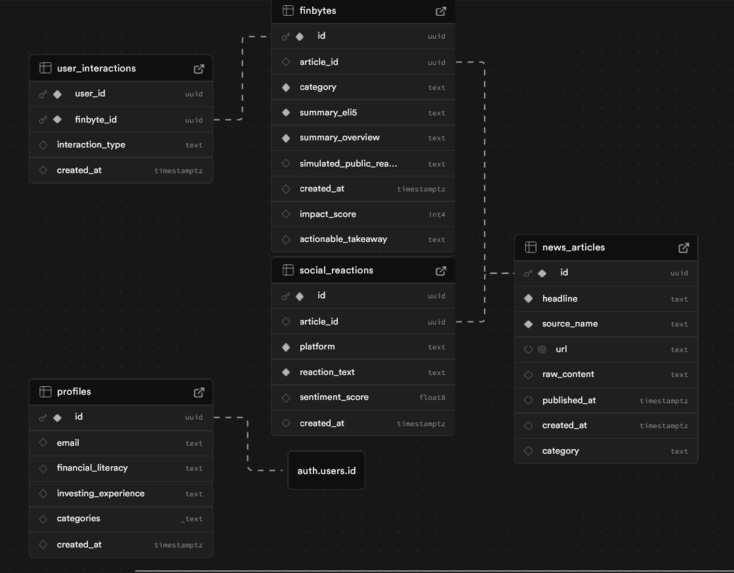Viewport: 734px width, 573px height.
Task: Click the table icon beside social_reactions title
Action: tap(288, 270)
